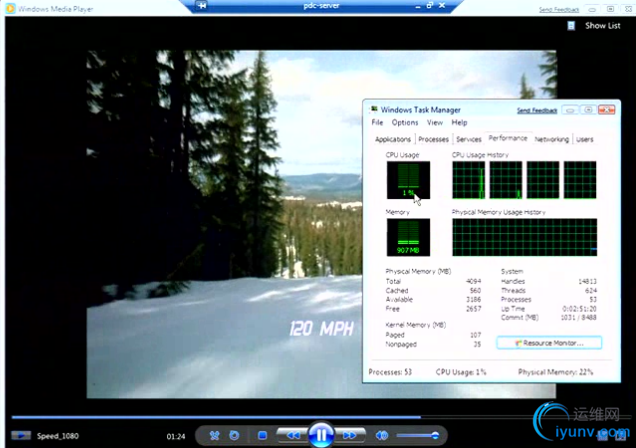Click the Windows Media Player logo icon
The height and width of the screenshot is (448, 636).
pyautogui.click(x=11, y=9)
